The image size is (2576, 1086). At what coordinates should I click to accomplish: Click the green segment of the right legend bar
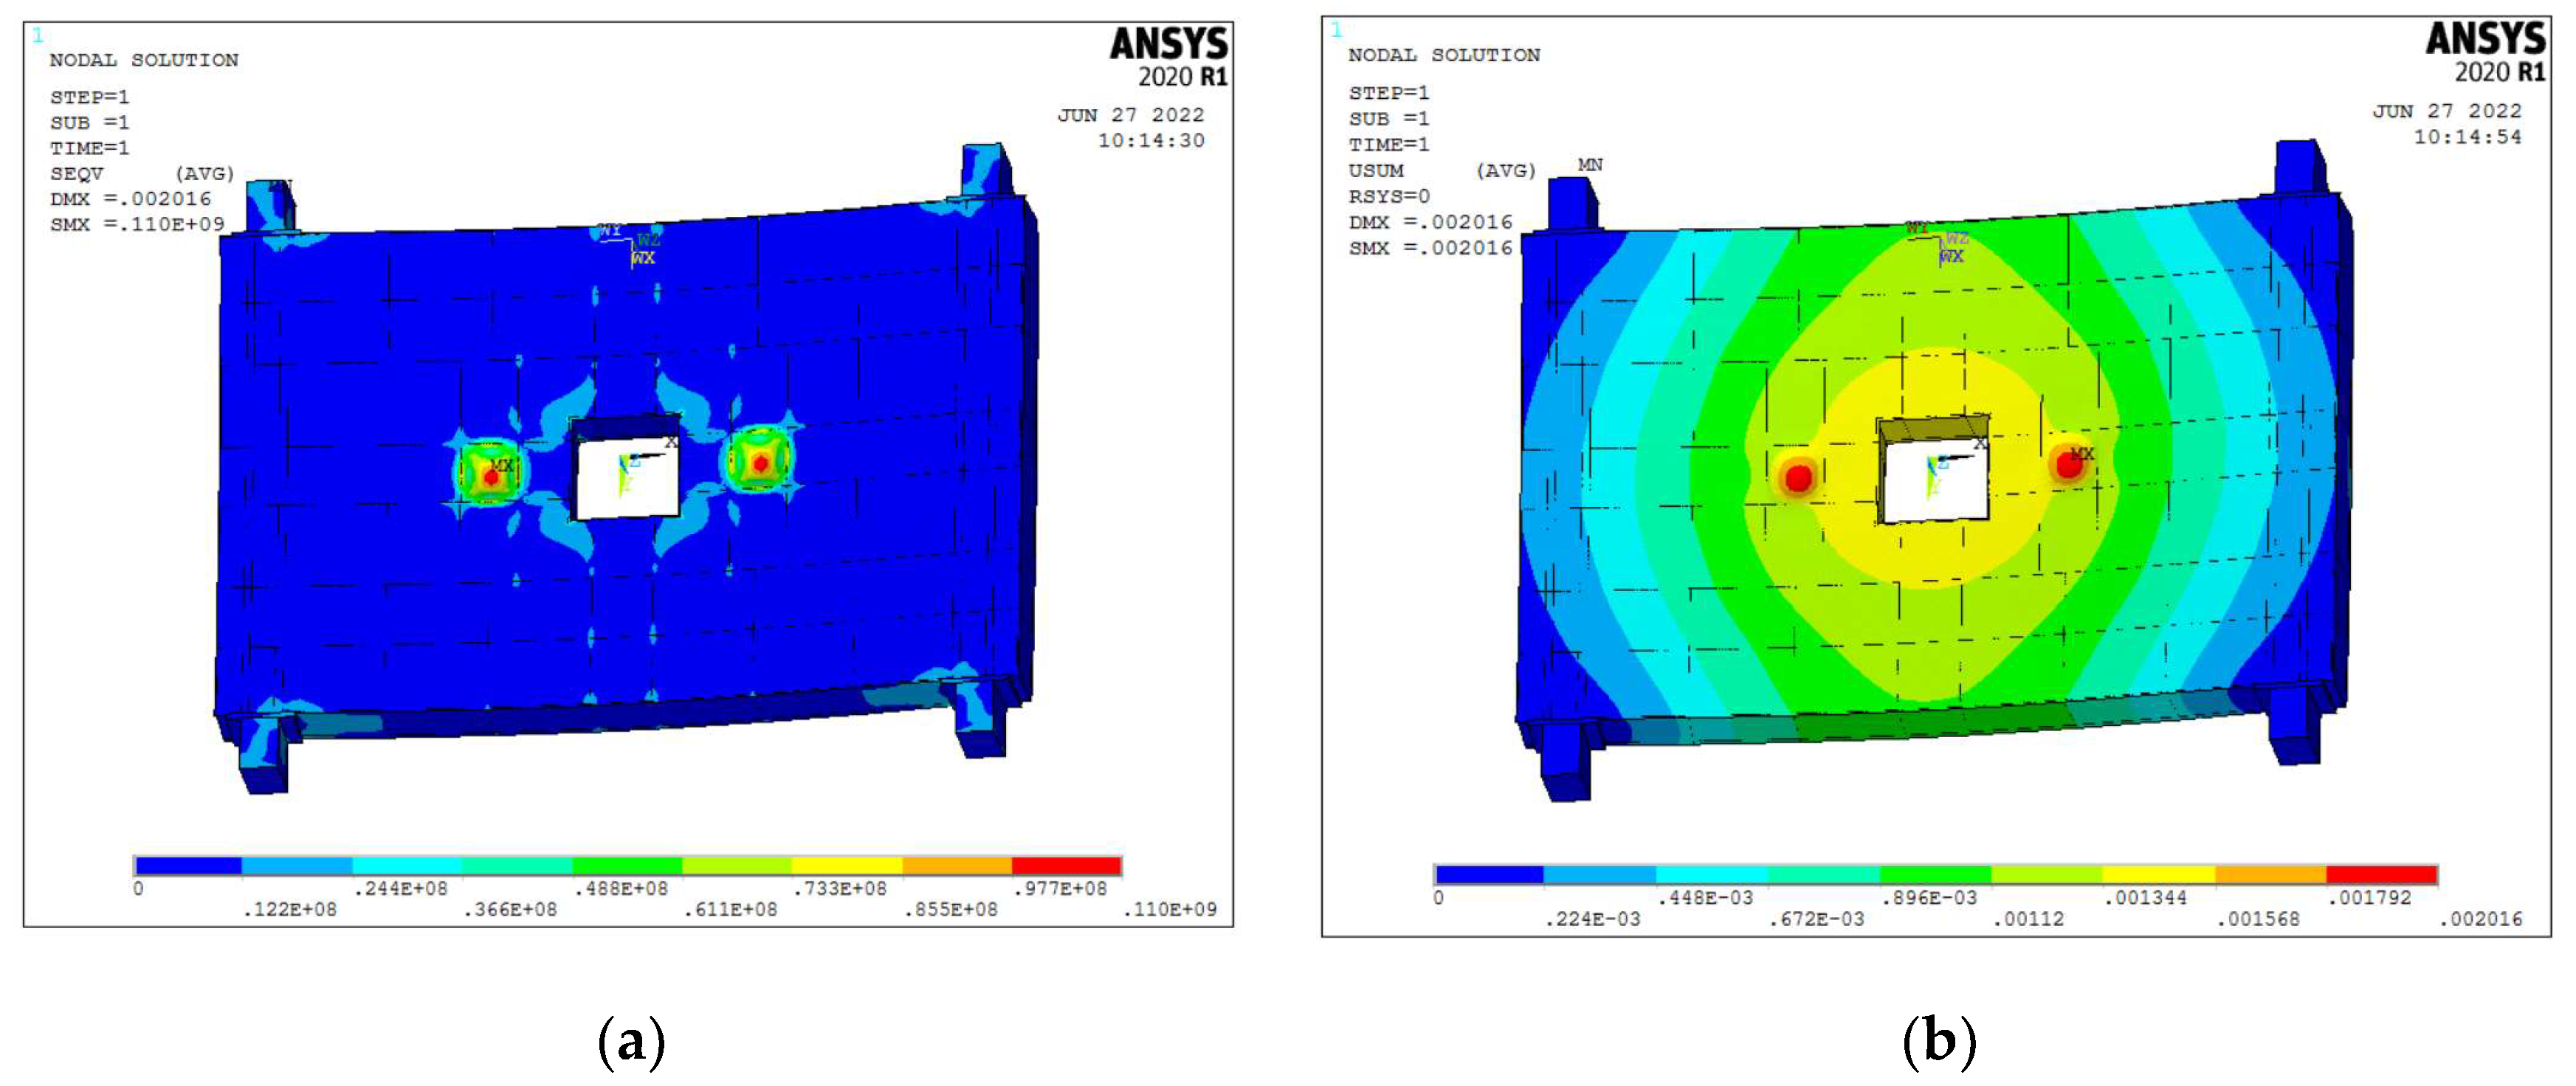(x=1935, y=874)
